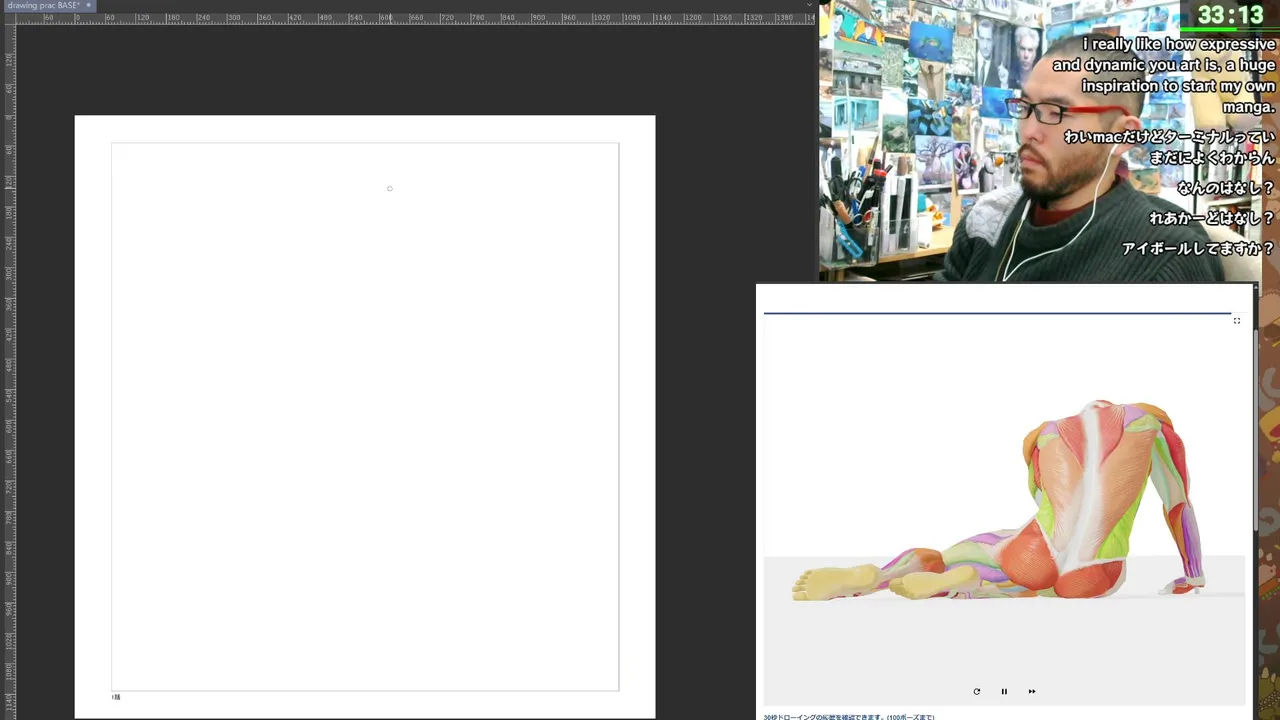Switch to the 'drawing prac BASE' document tab
The width and height of the screenshot is (1280, 720).
click(44, 6)
